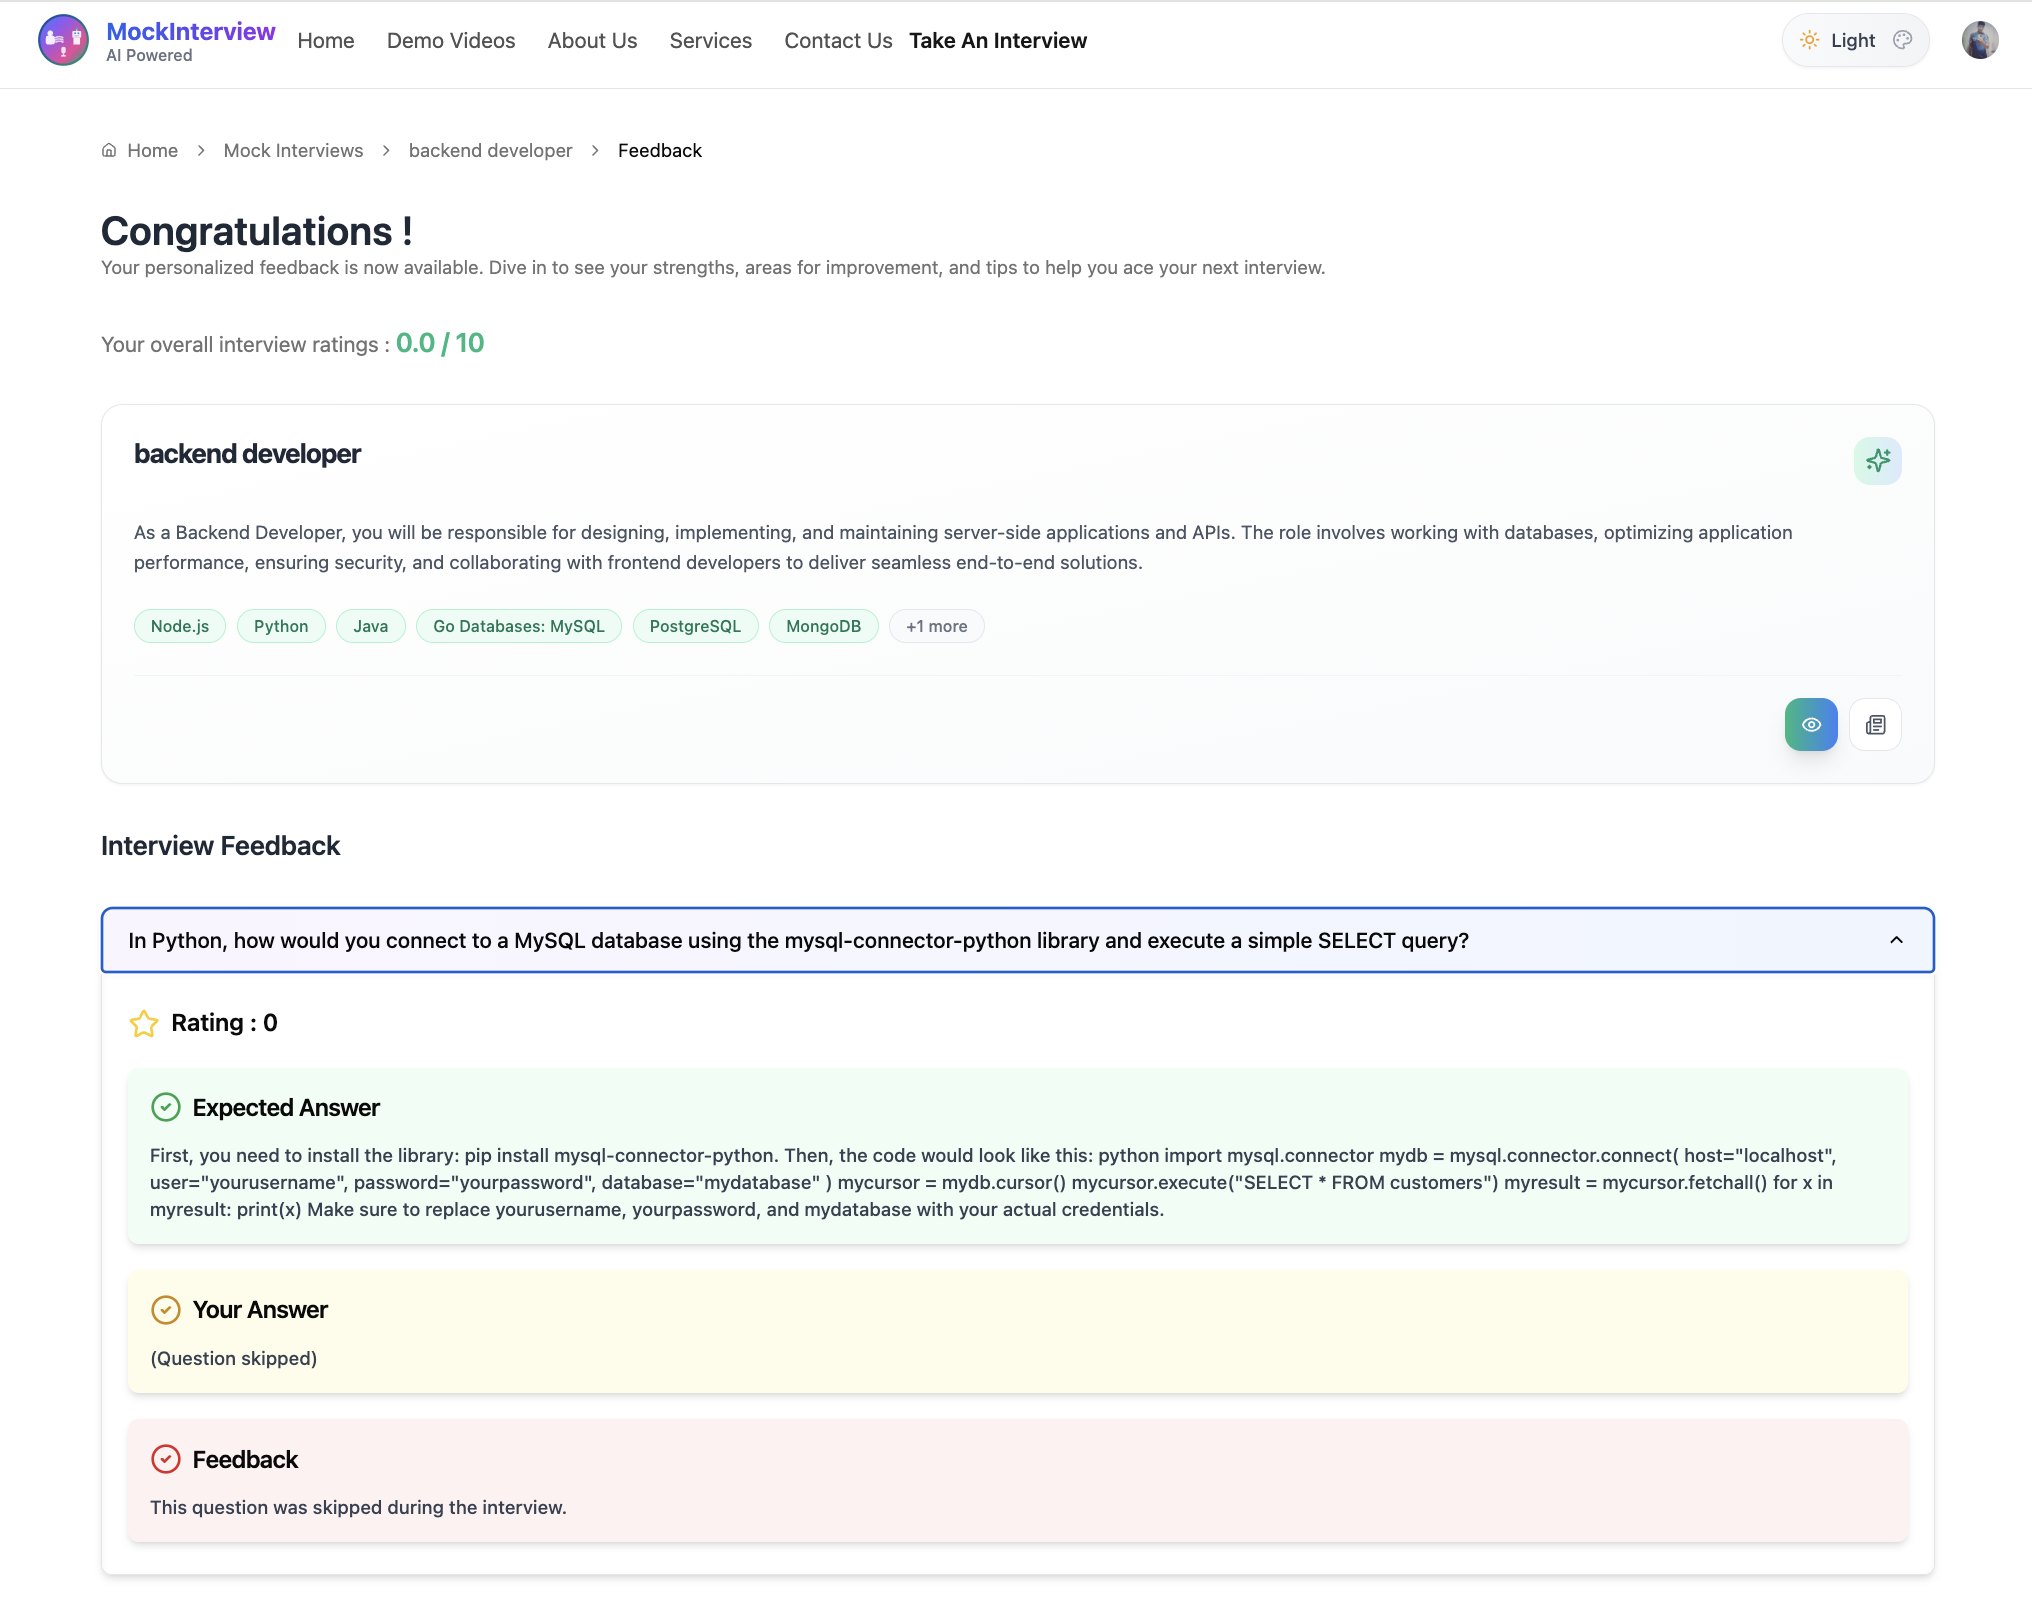The width and height of the screenshot is (2032, 1602).
Task: Expand the +1 more tags badge
Action: click(x=936, y=626)
